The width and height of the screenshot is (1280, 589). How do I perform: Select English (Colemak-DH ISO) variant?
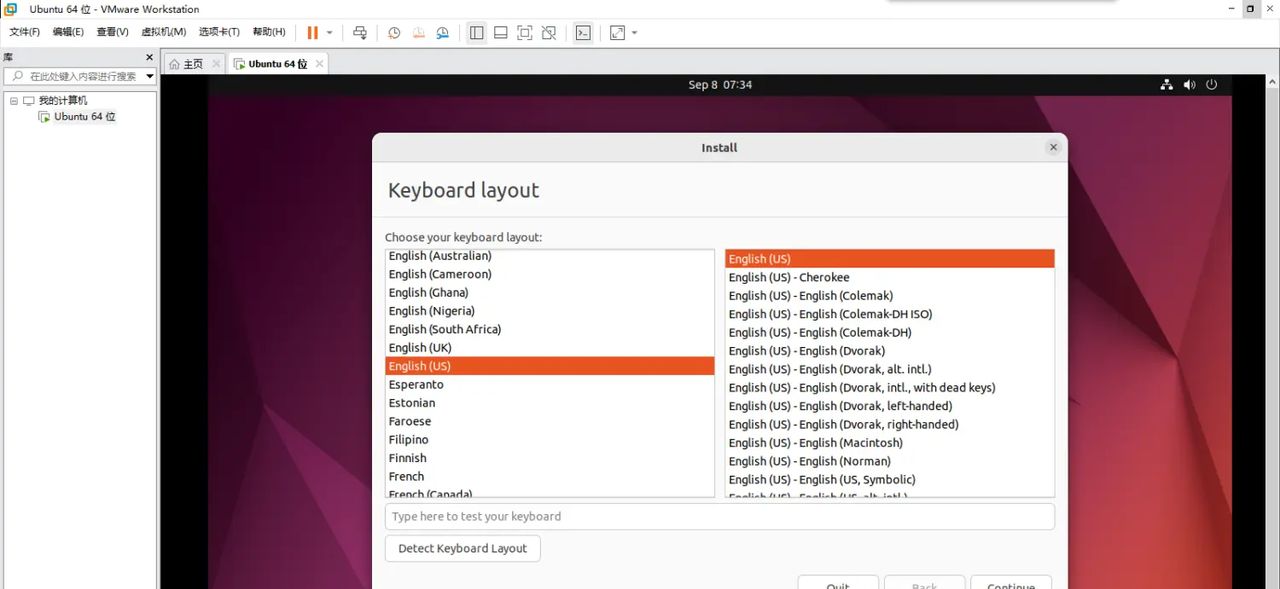coord(890,314)
